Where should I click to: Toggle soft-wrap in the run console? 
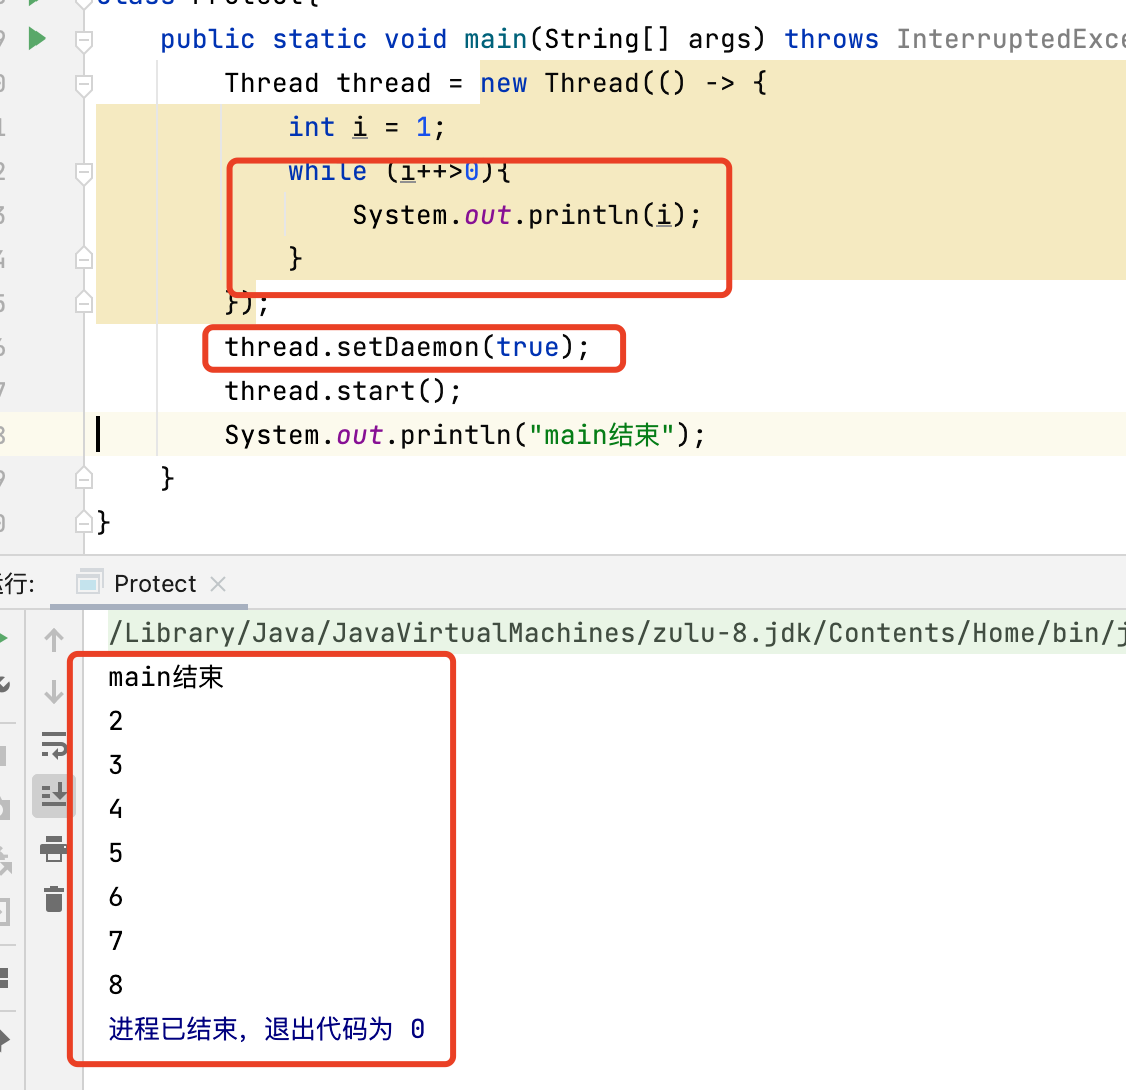tap(54, 744)
